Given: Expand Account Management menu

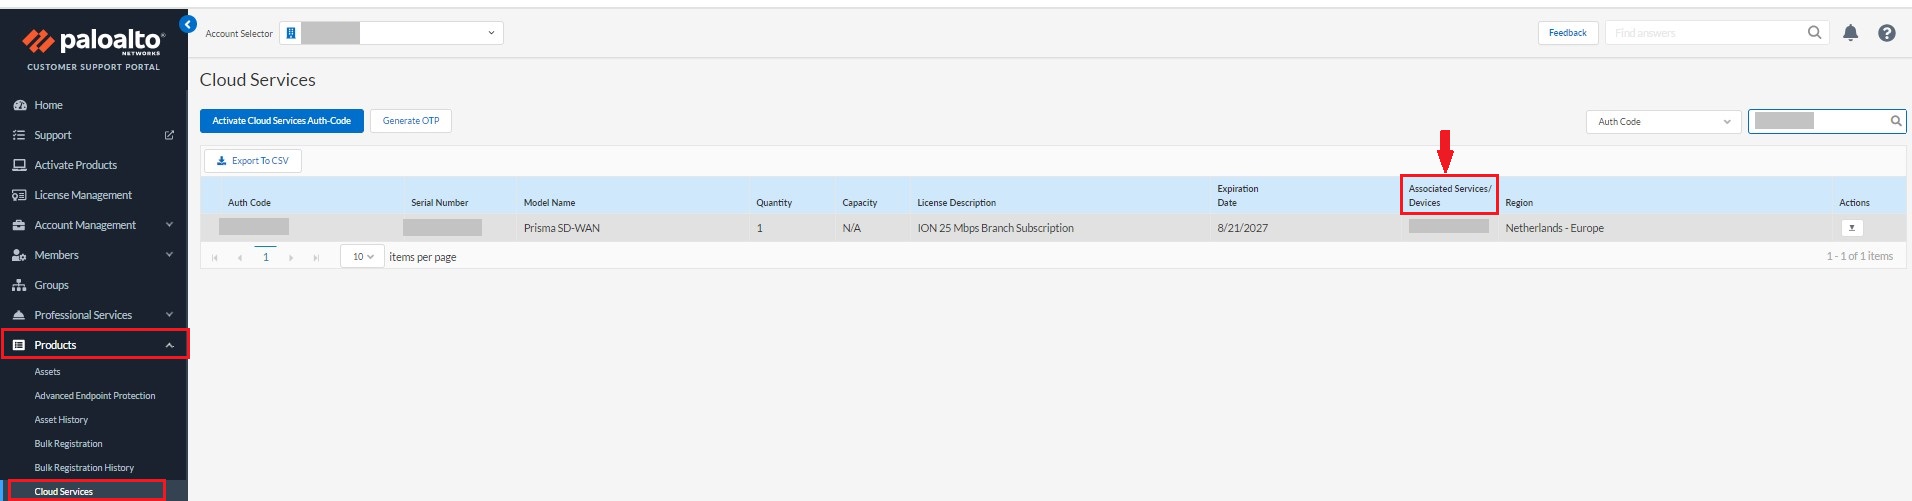Looking at the screenshot, I should (x=93, y=225).
